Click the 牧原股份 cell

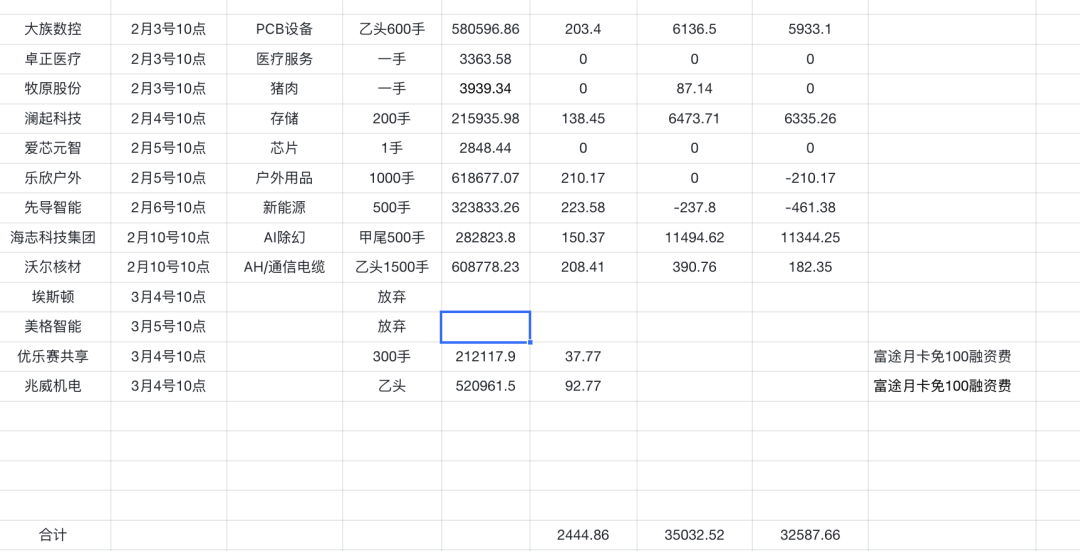click(55, 89)
